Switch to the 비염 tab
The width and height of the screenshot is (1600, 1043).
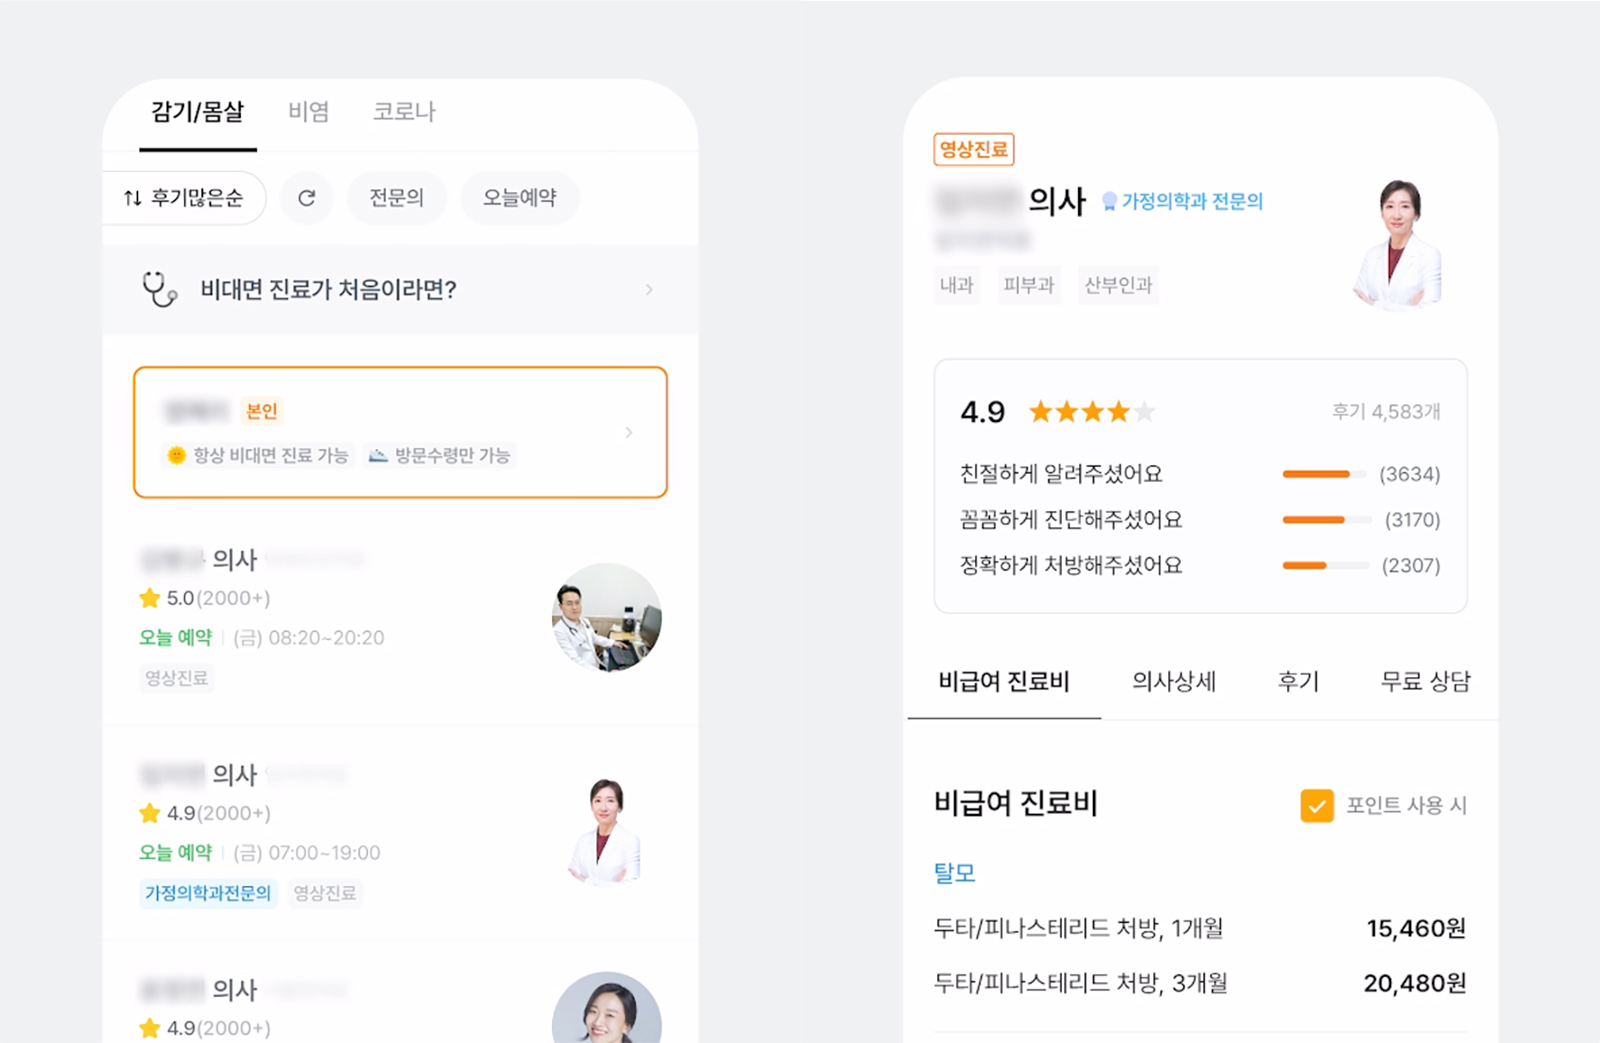point(309,112)
